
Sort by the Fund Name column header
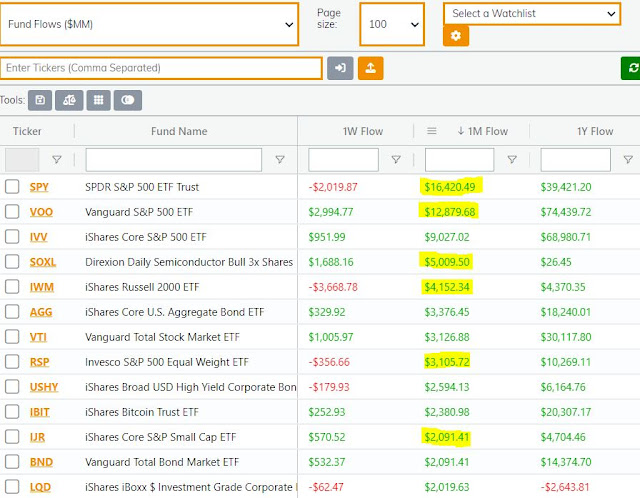pyautogui.click(x=179, y=131)
